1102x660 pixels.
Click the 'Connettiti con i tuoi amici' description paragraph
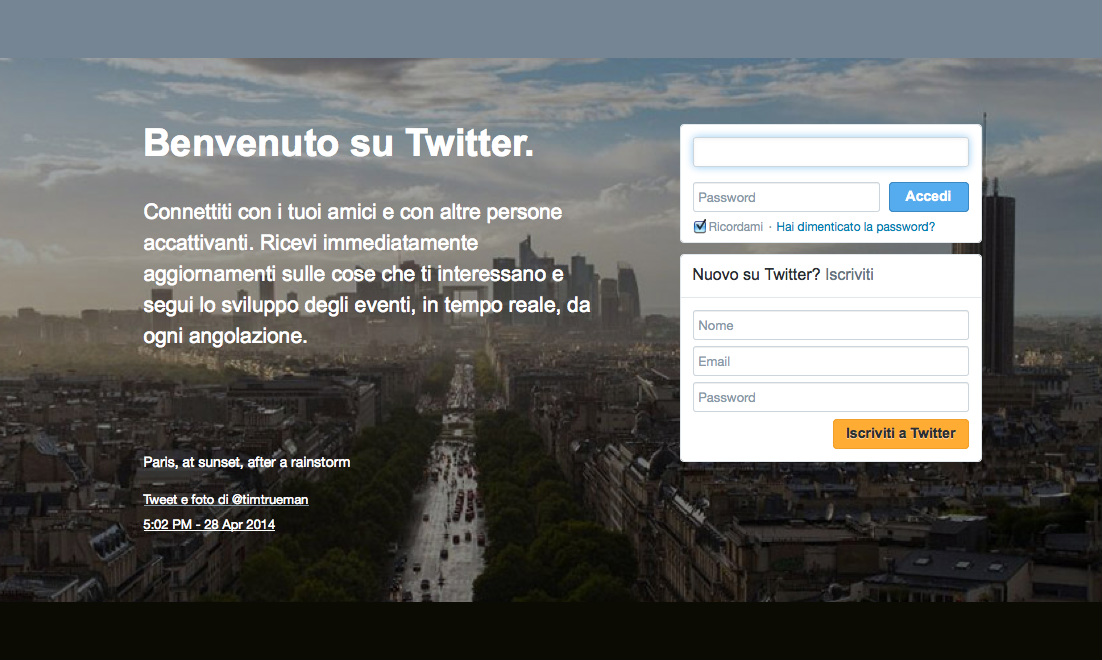[x=368, y=274]
